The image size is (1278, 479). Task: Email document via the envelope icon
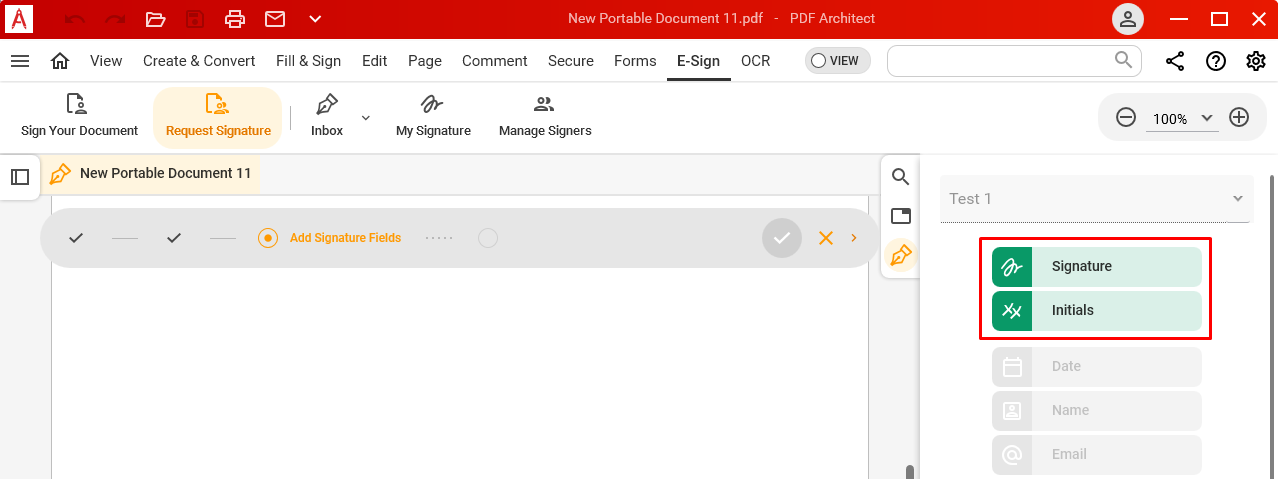[275, 19]
